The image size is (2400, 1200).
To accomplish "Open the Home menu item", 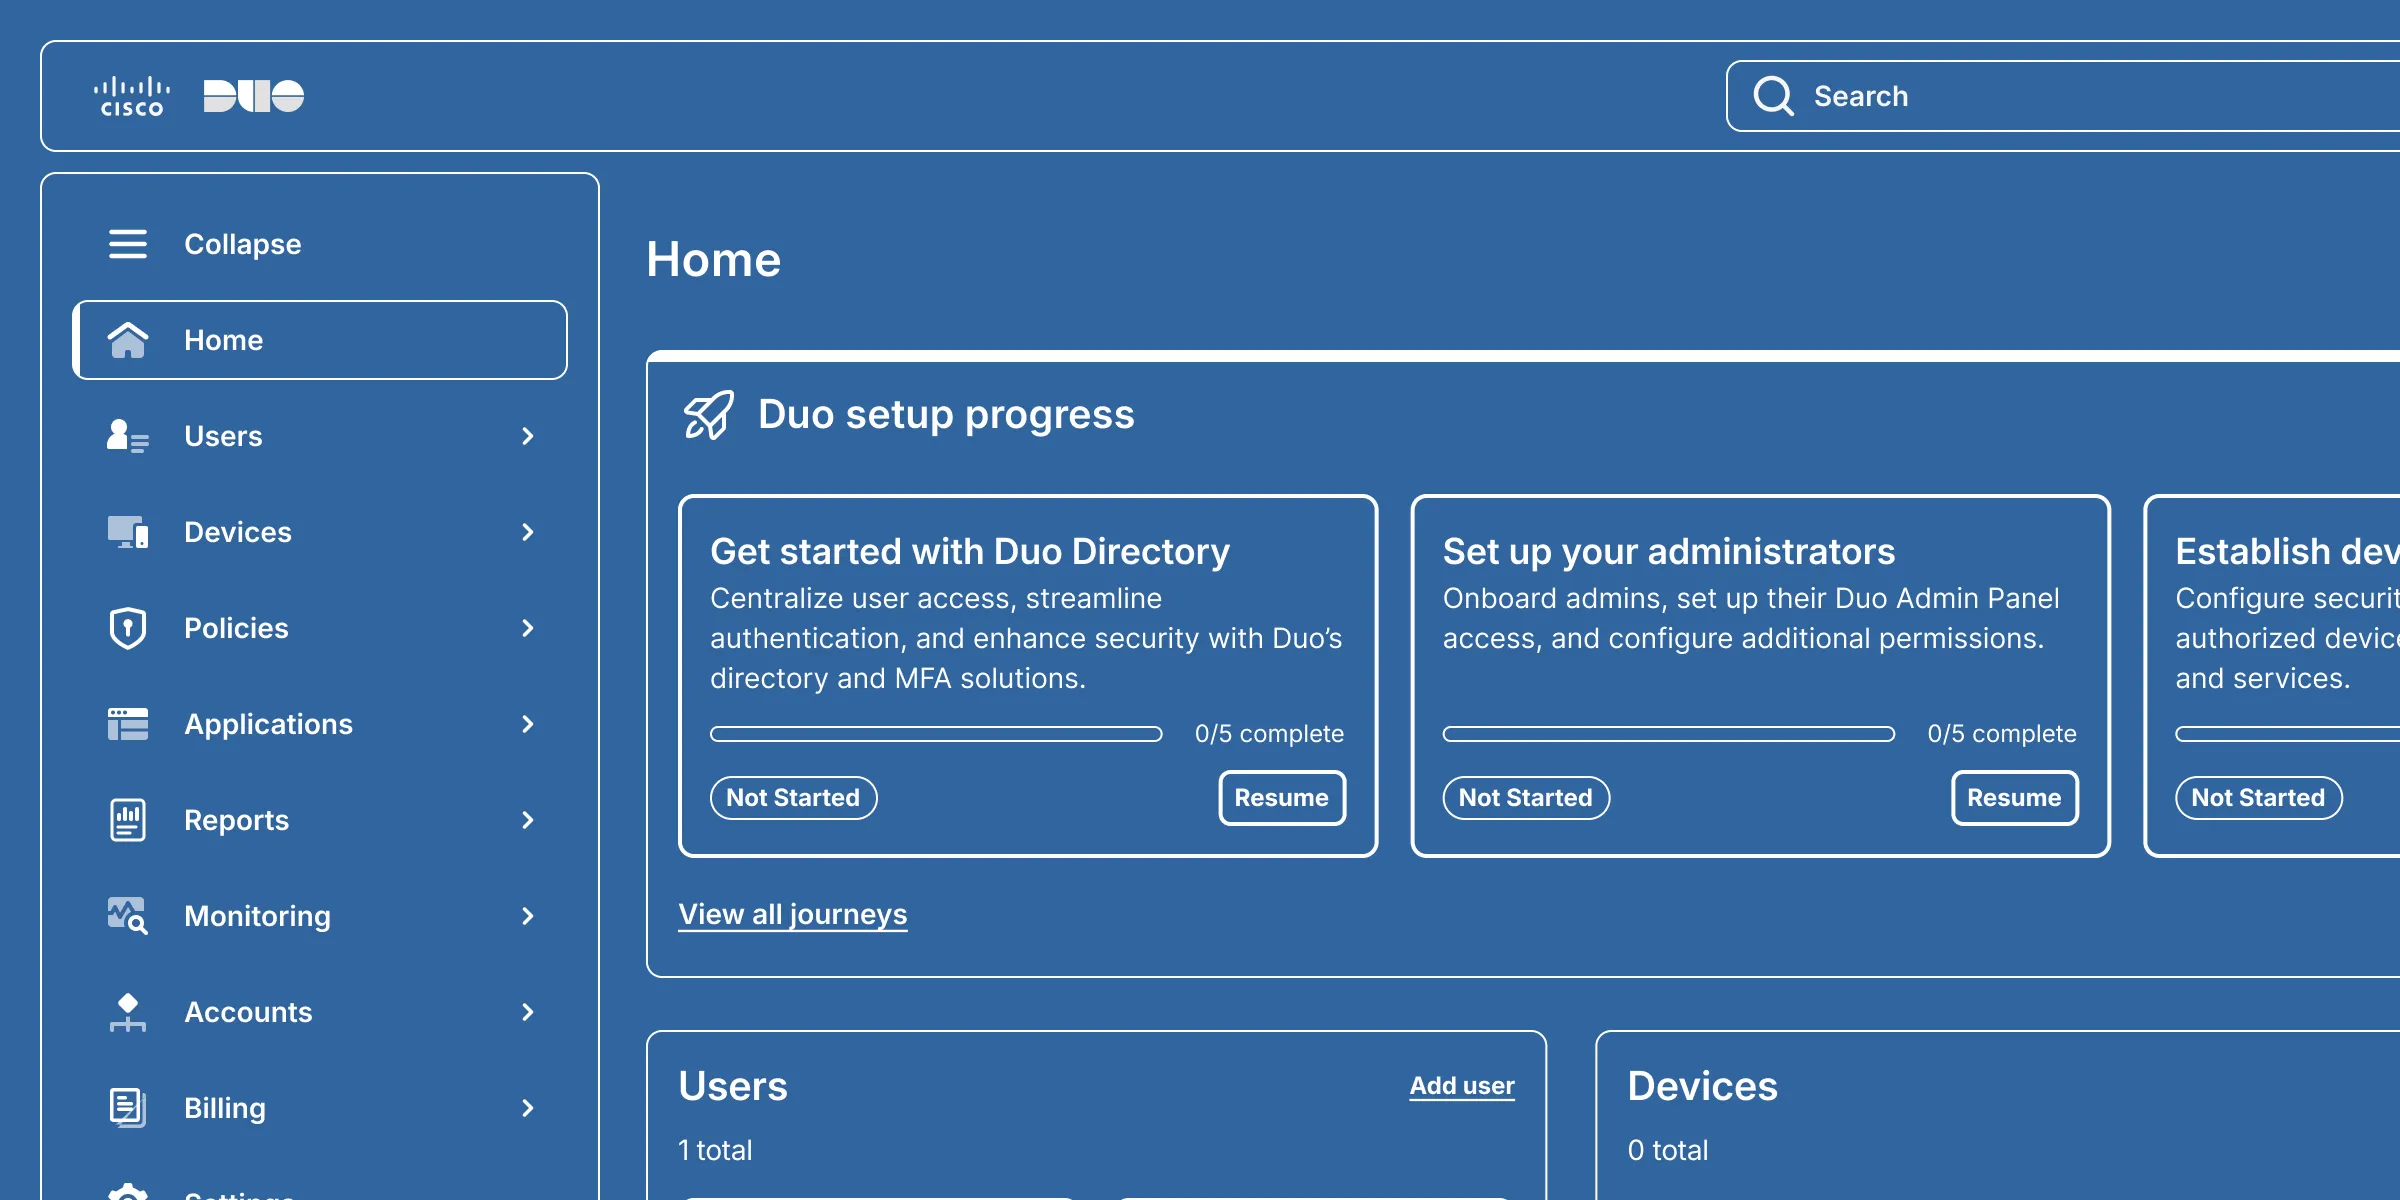I will pyautogui.click(x=320, y=340).
